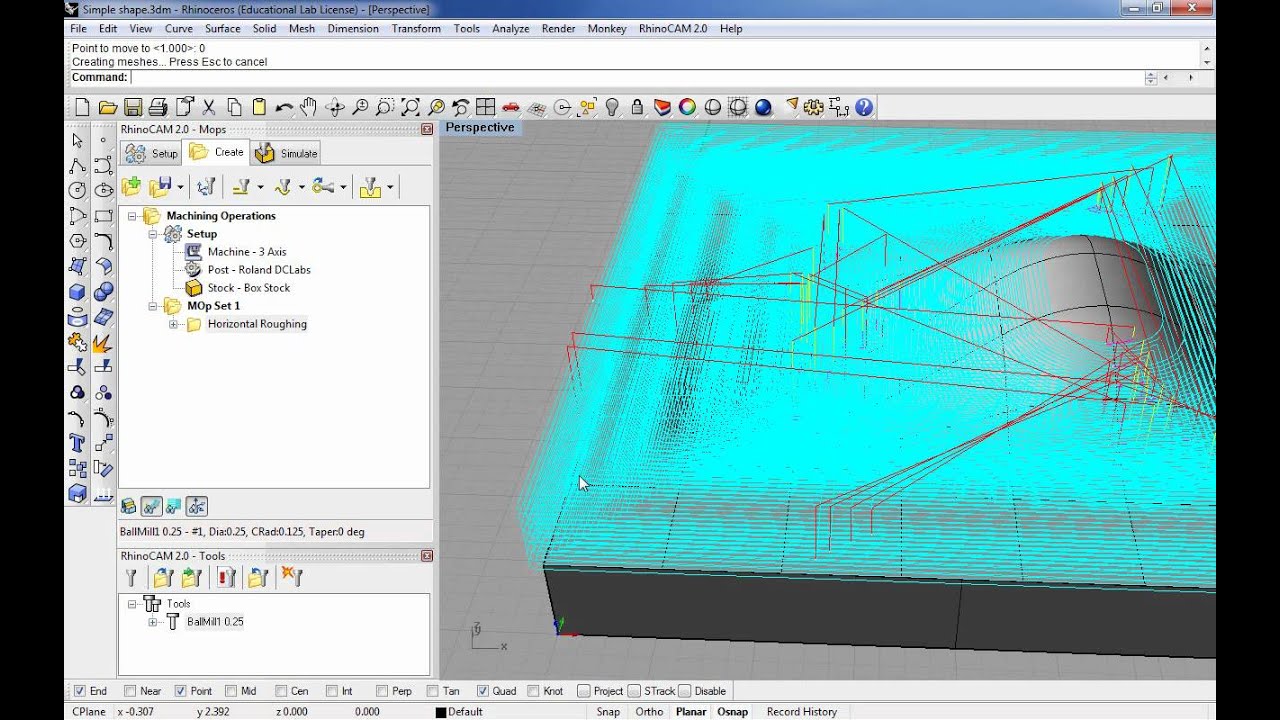The image size is (1280, 720).
Task: Open Options with the gear icon
Action: (814, 107)
